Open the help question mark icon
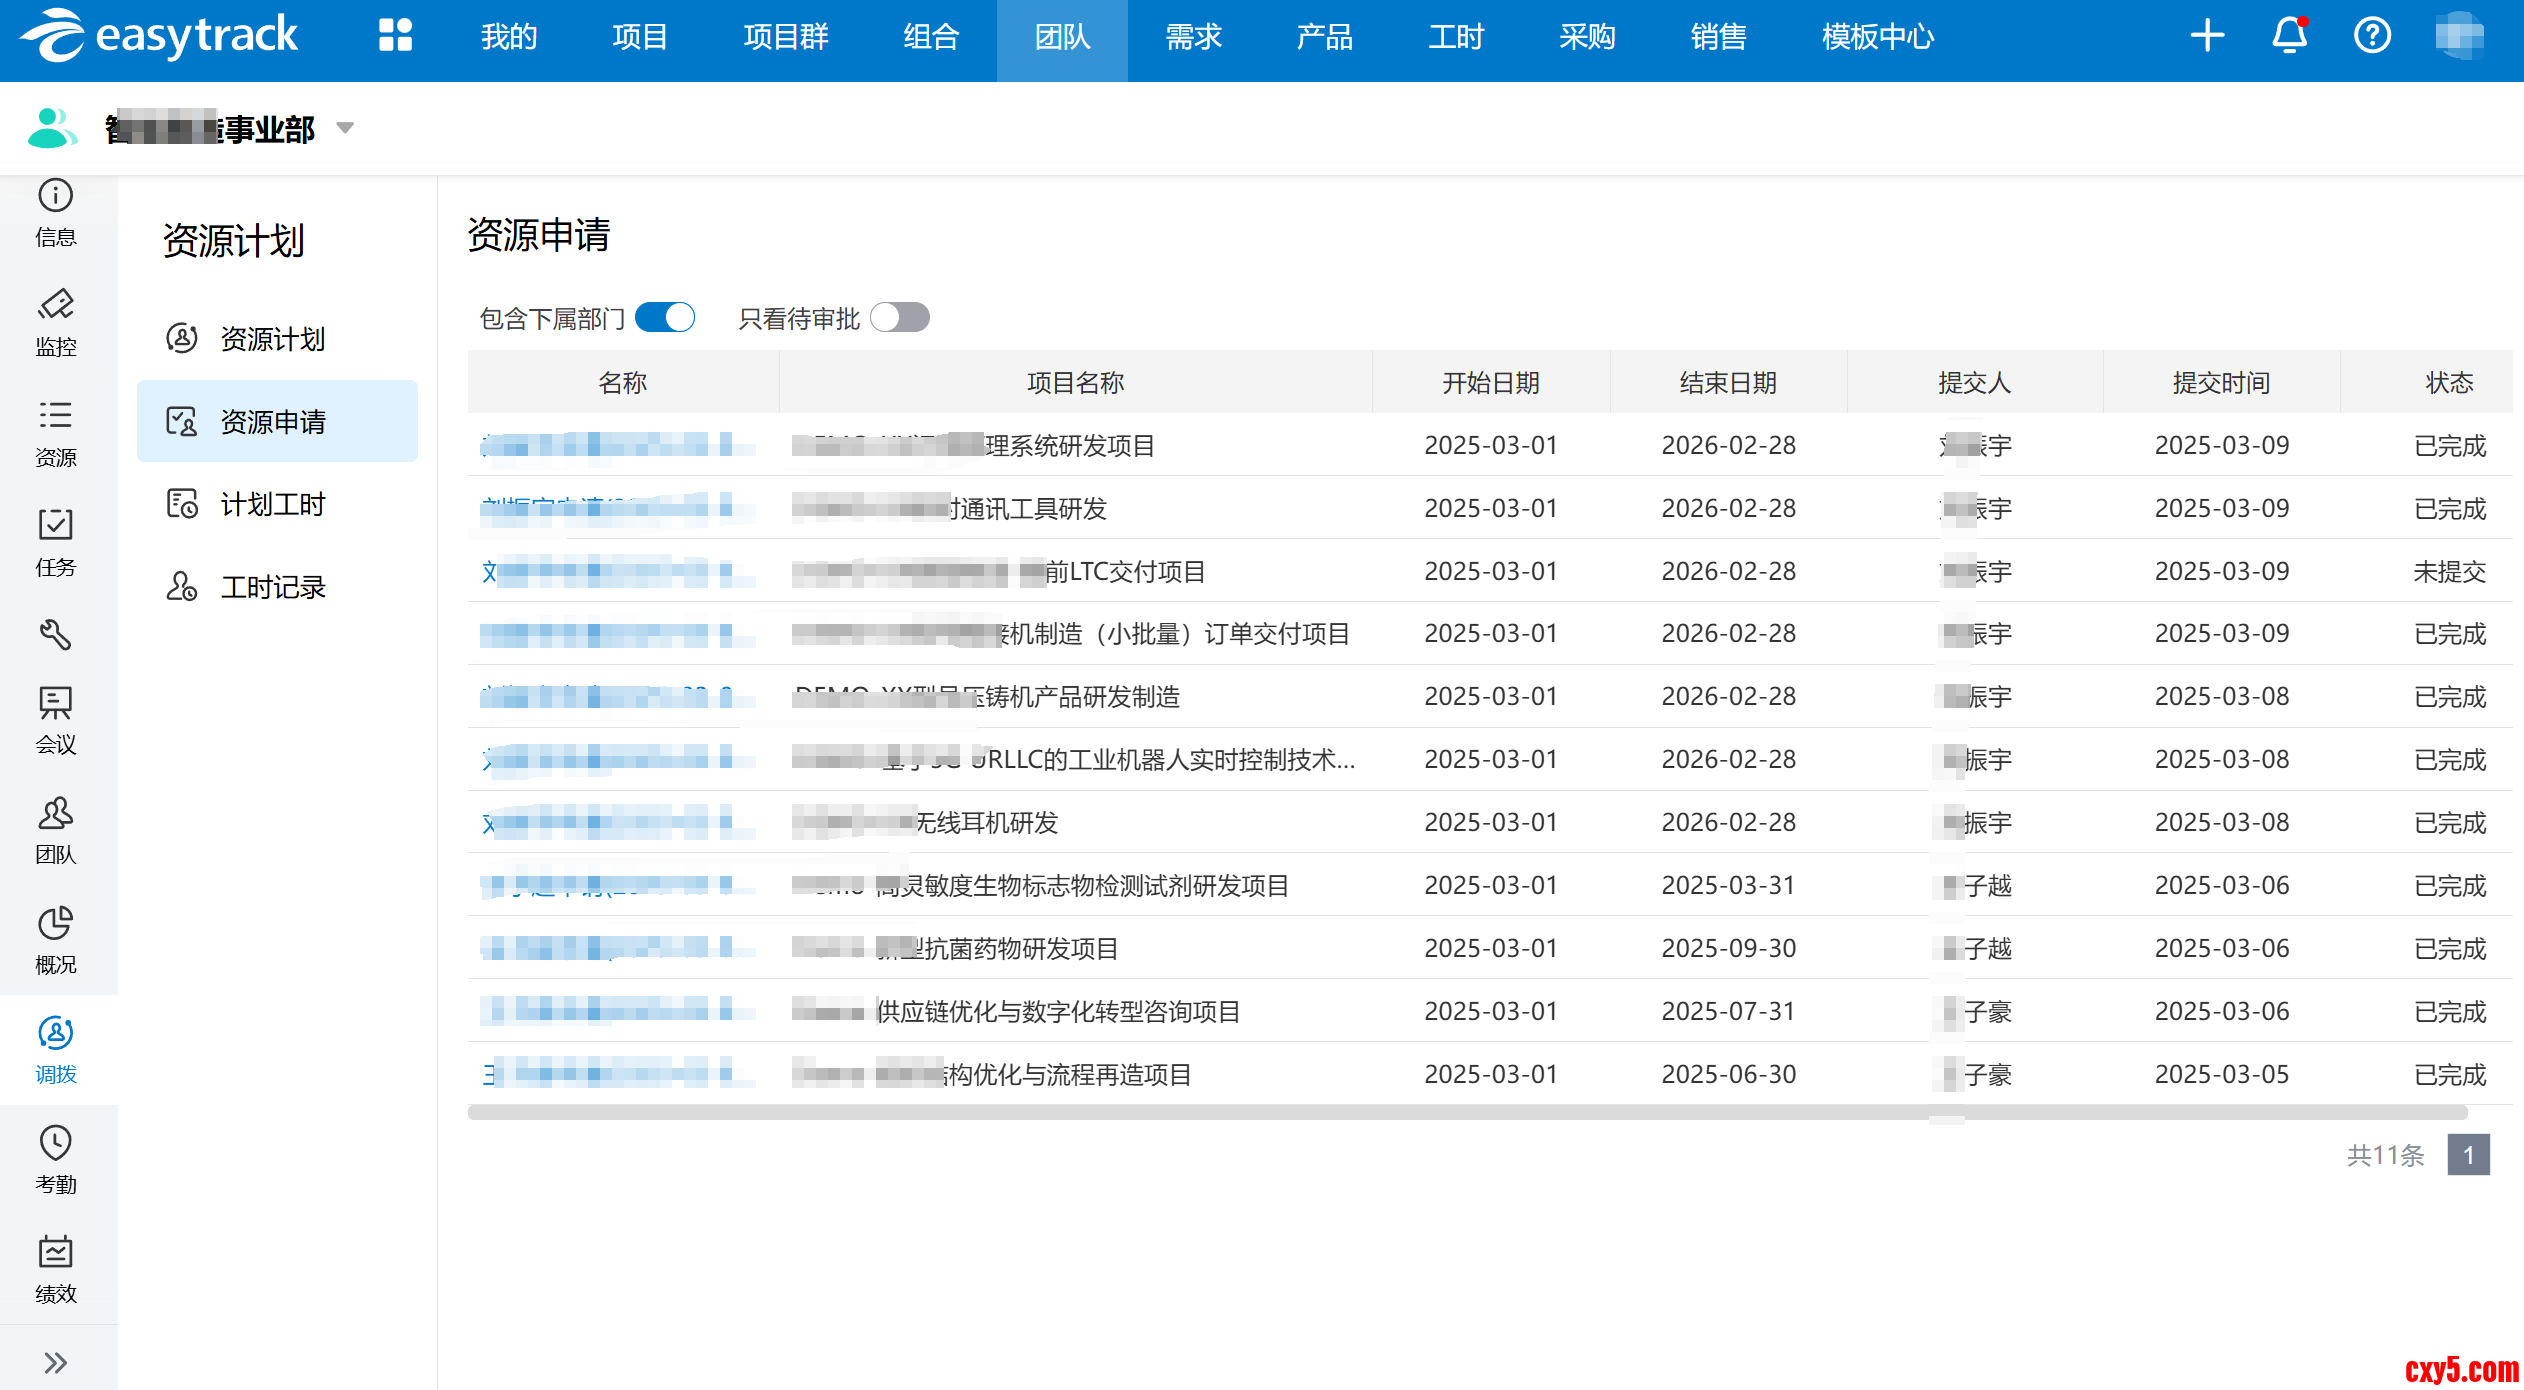This screenshot has height=1390, width=2524. [2372, 36]
